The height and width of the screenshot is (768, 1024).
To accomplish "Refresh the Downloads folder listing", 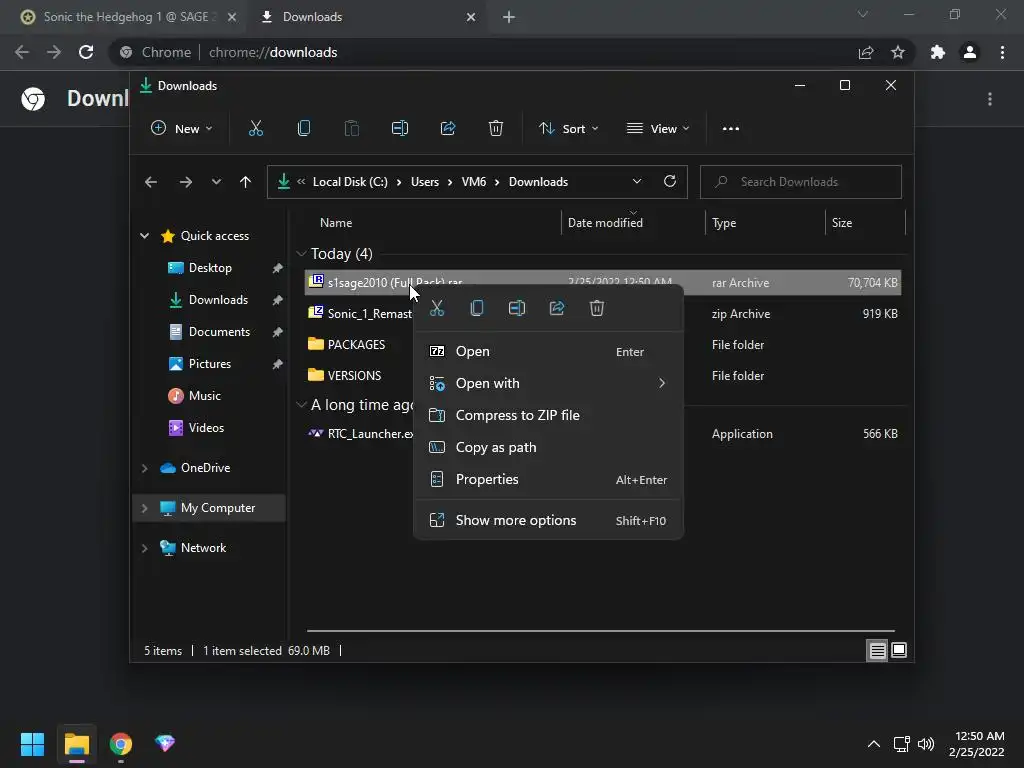I will [669, 182].
